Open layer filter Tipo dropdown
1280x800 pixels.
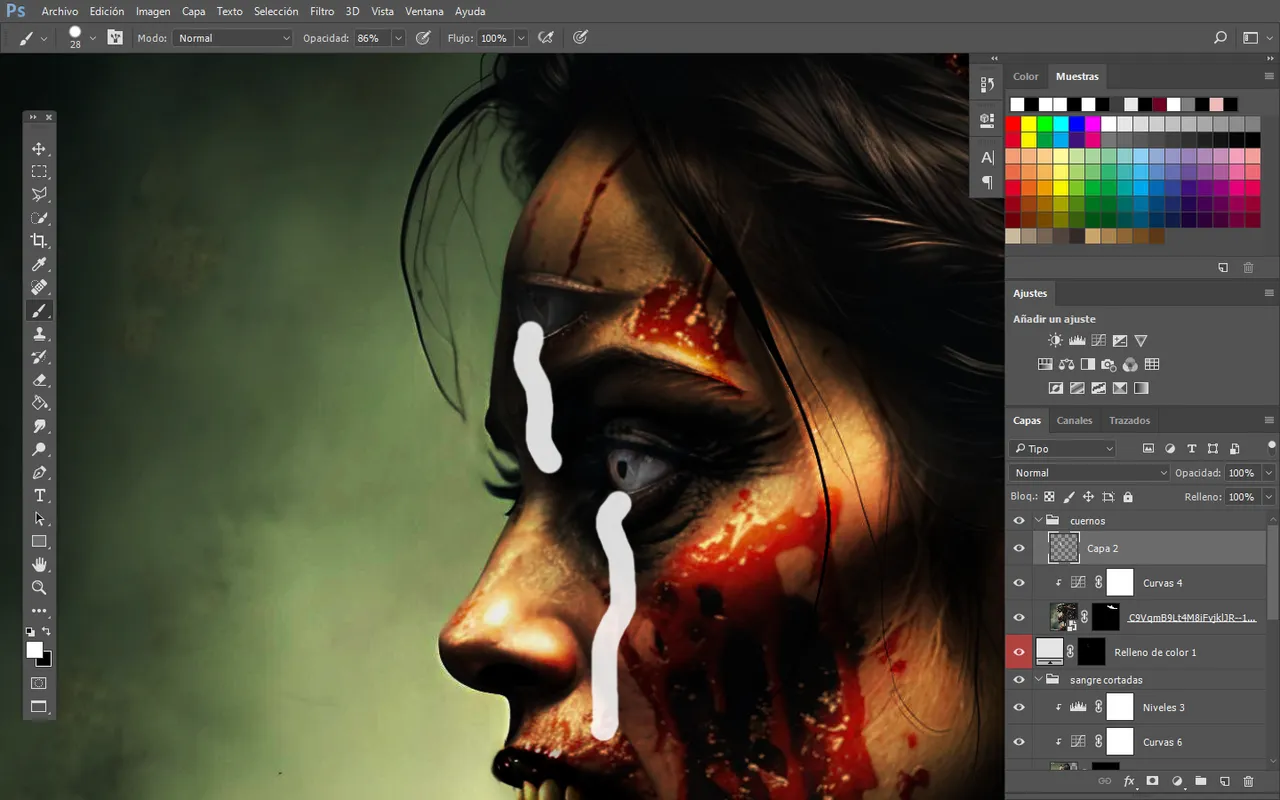(x=1062, y=449)
